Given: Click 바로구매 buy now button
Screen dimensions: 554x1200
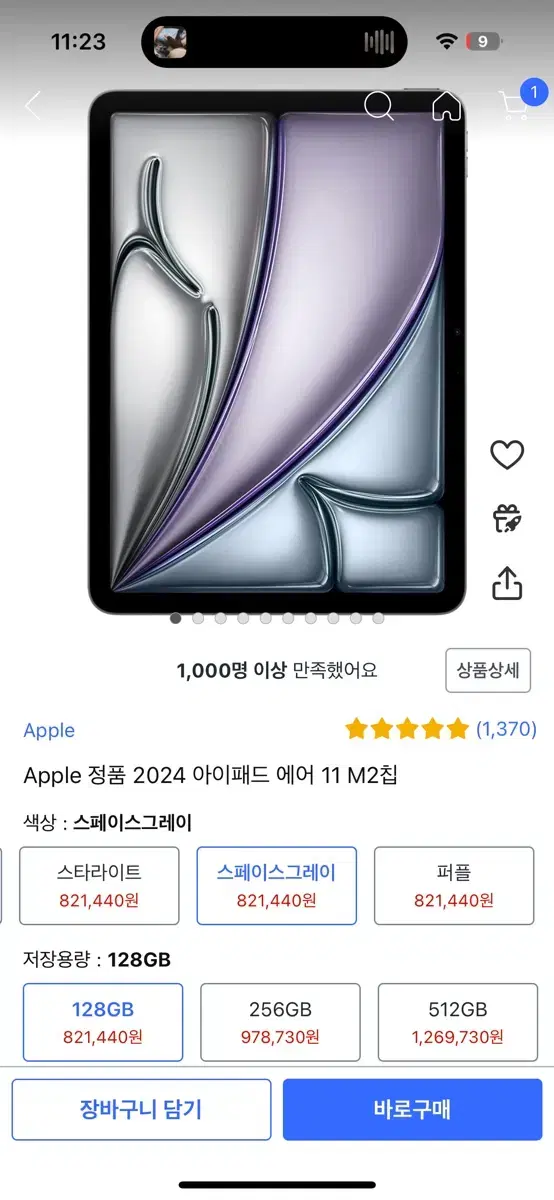Looking at the screenshot, I should click(x=412, y=1109).
